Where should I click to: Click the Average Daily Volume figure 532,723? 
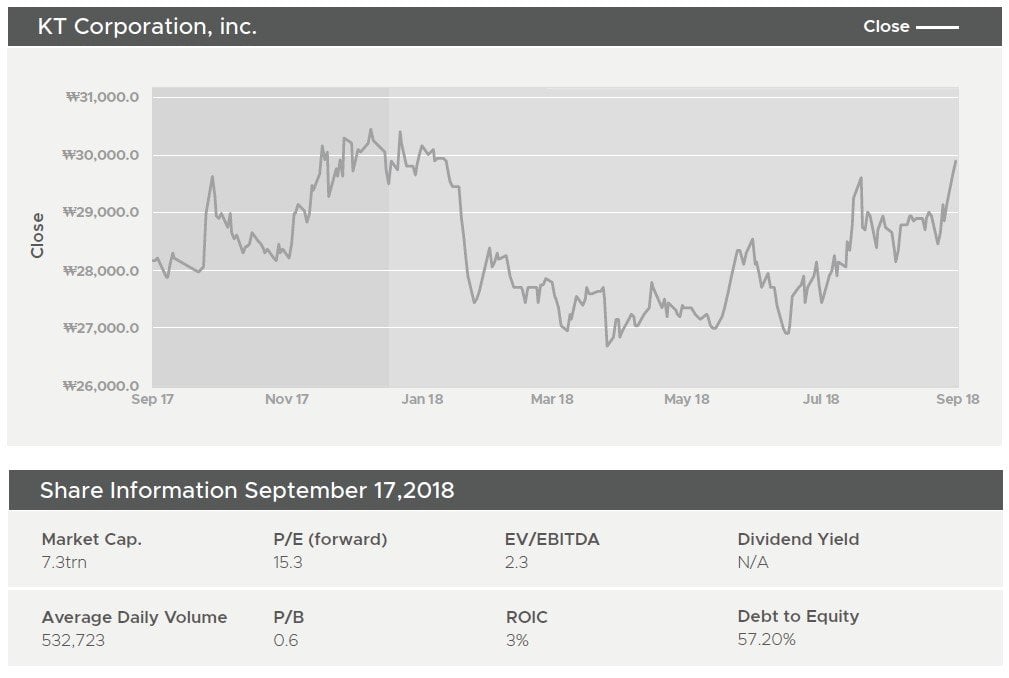[x=73, y=640]
